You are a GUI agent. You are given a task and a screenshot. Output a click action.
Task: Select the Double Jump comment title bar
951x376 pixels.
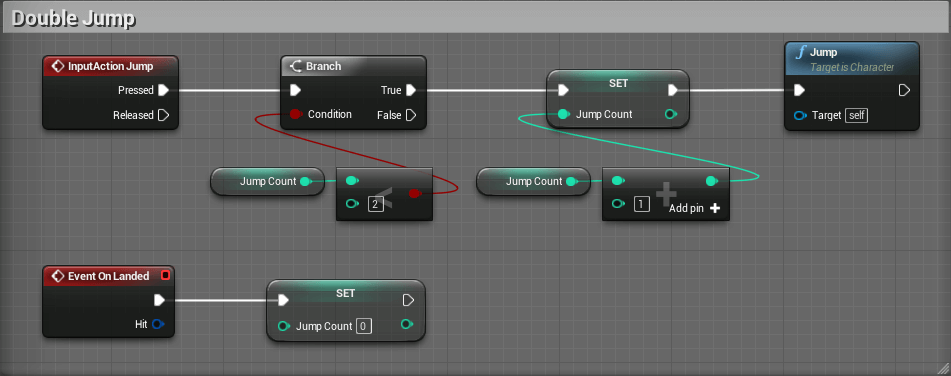point(476,18)
